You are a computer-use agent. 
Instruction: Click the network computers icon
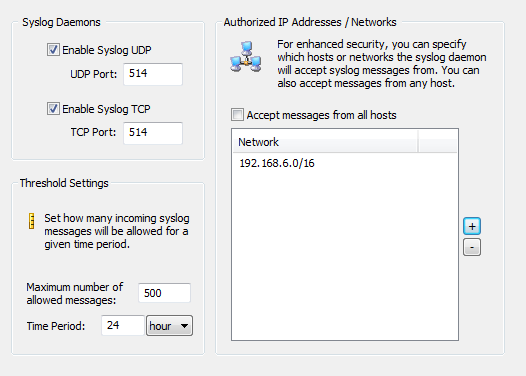point(246,56)
